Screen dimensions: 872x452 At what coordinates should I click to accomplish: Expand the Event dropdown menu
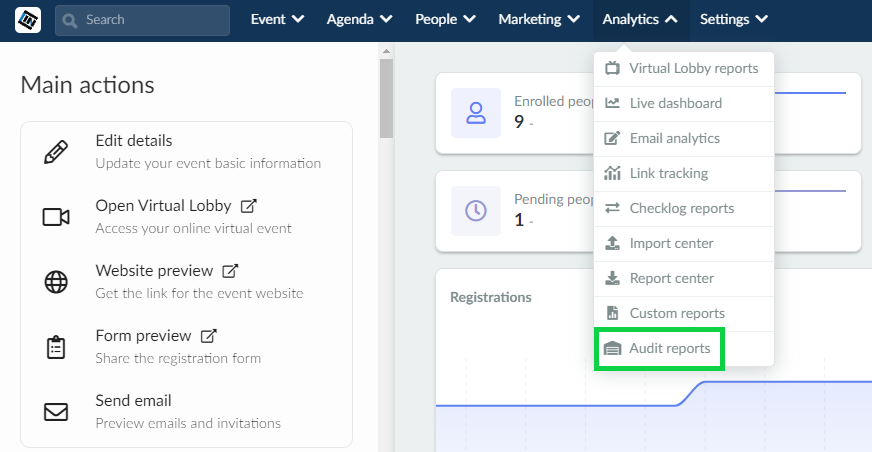point(278,19)
